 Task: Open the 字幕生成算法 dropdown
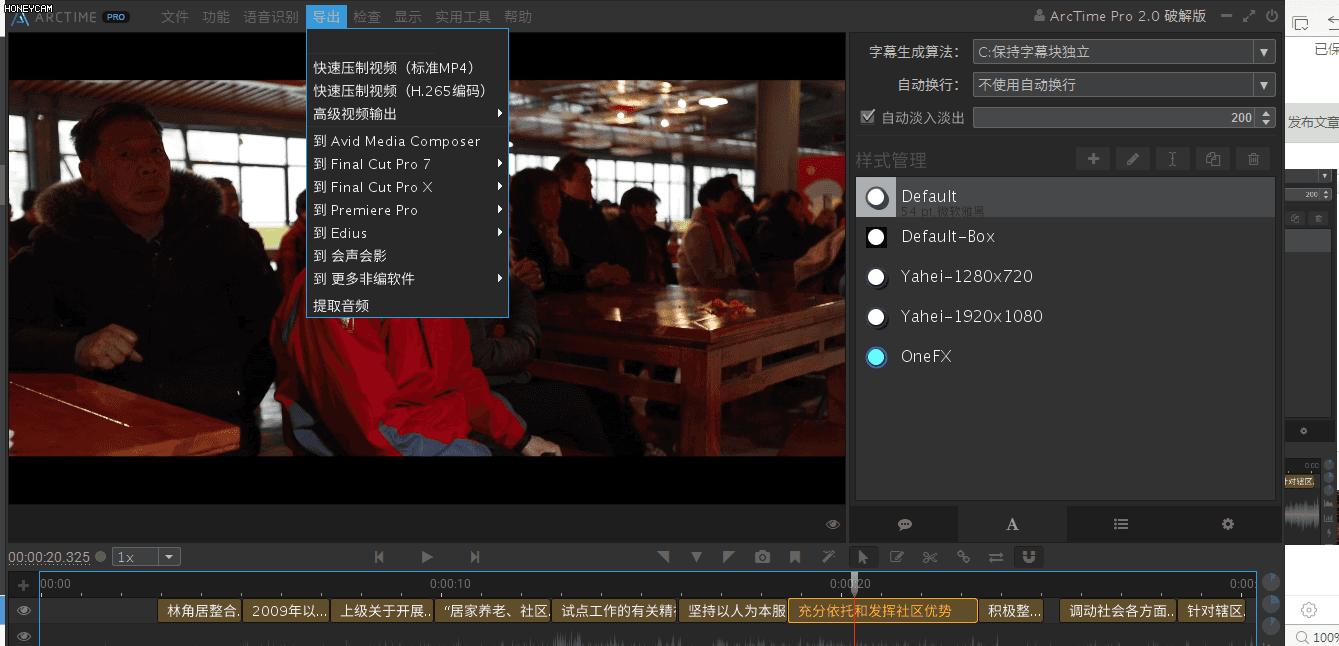point(1264,51)
